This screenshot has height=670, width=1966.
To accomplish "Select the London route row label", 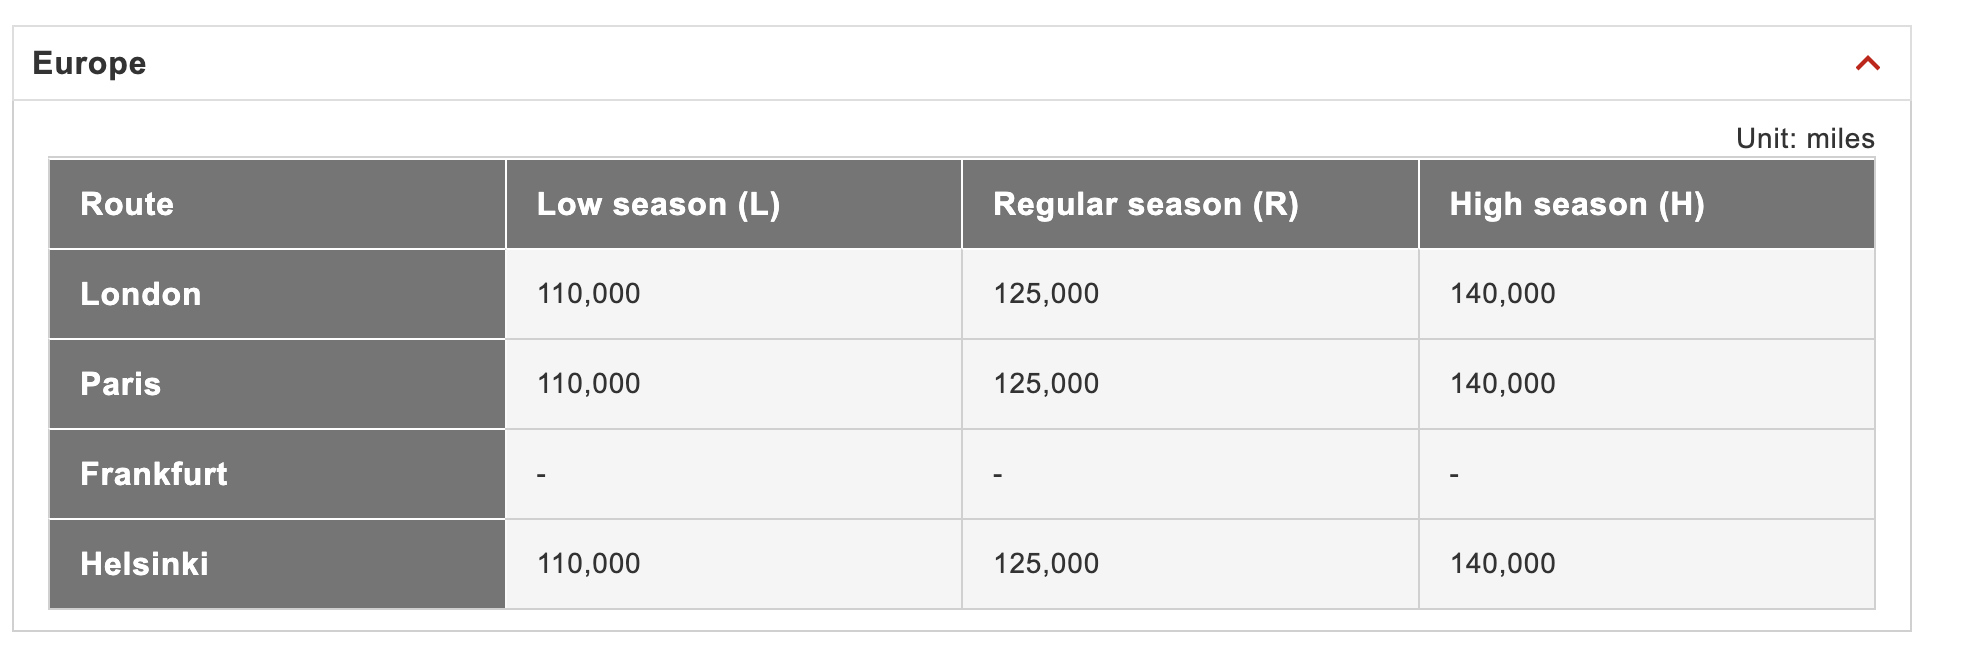I will pyautogui.click(x=141, y=294).
